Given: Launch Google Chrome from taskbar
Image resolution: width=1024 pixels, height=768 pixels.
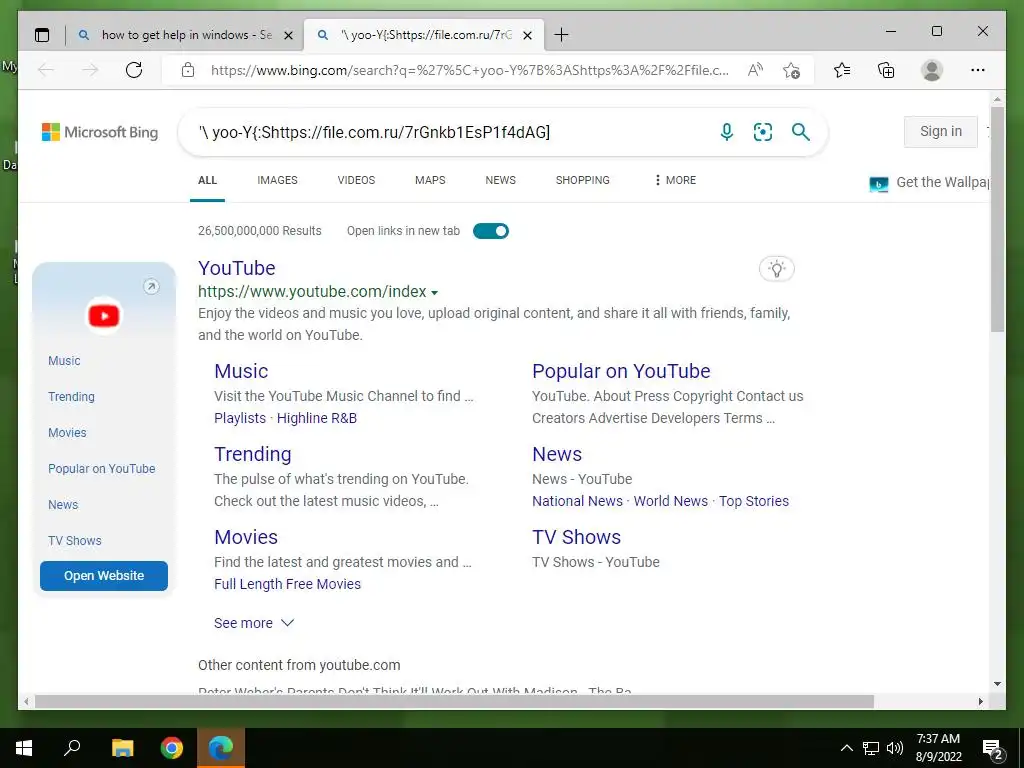Looking at the screenshot, I should pyautogui.click(x=172, y=748).
